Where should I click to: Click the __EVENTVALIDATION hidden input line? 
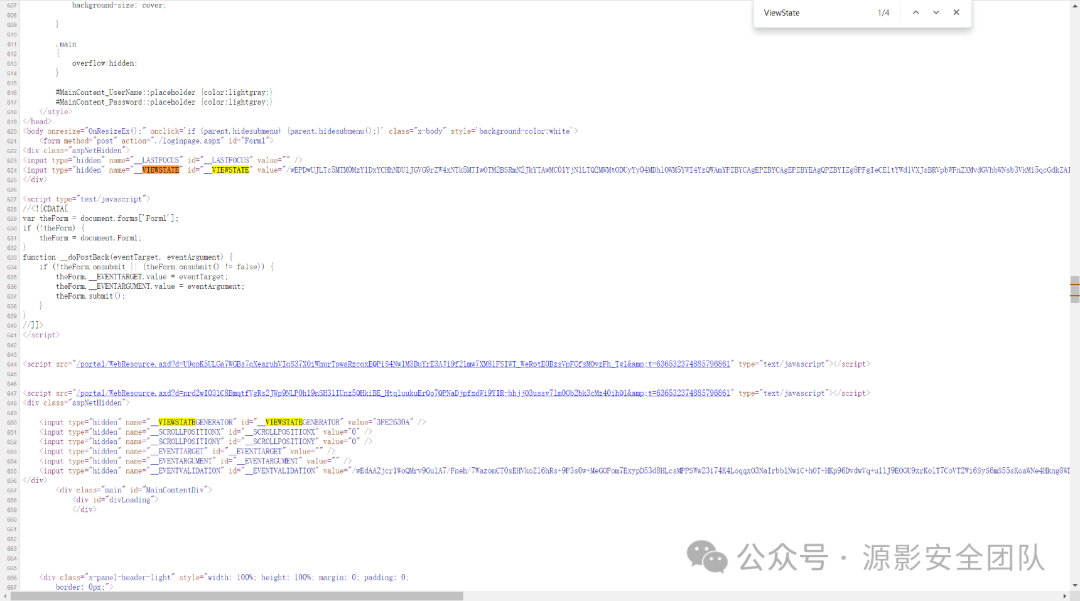[554, 471]
